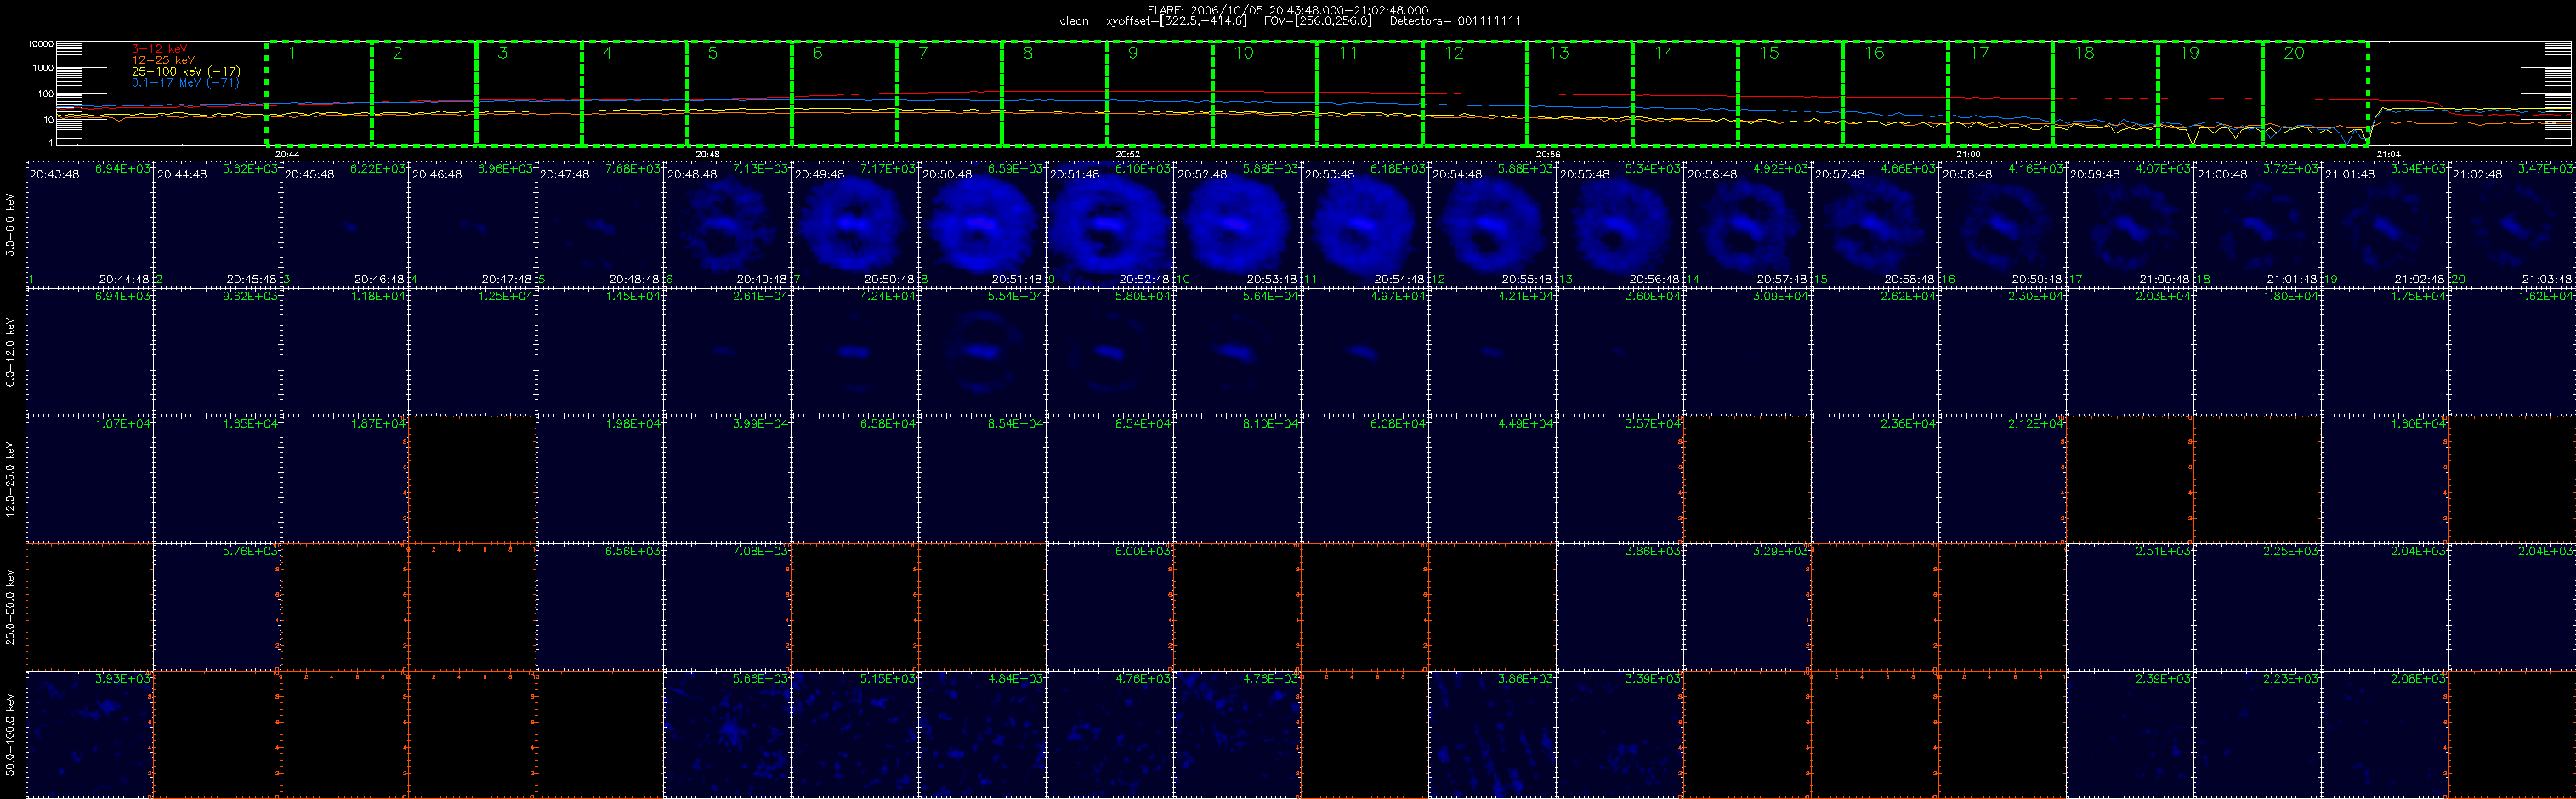2576x799 pixels.
Task: Click the '12.0-25.0 keV' row label
Action: pyautogui.click(x=10, y=480)
